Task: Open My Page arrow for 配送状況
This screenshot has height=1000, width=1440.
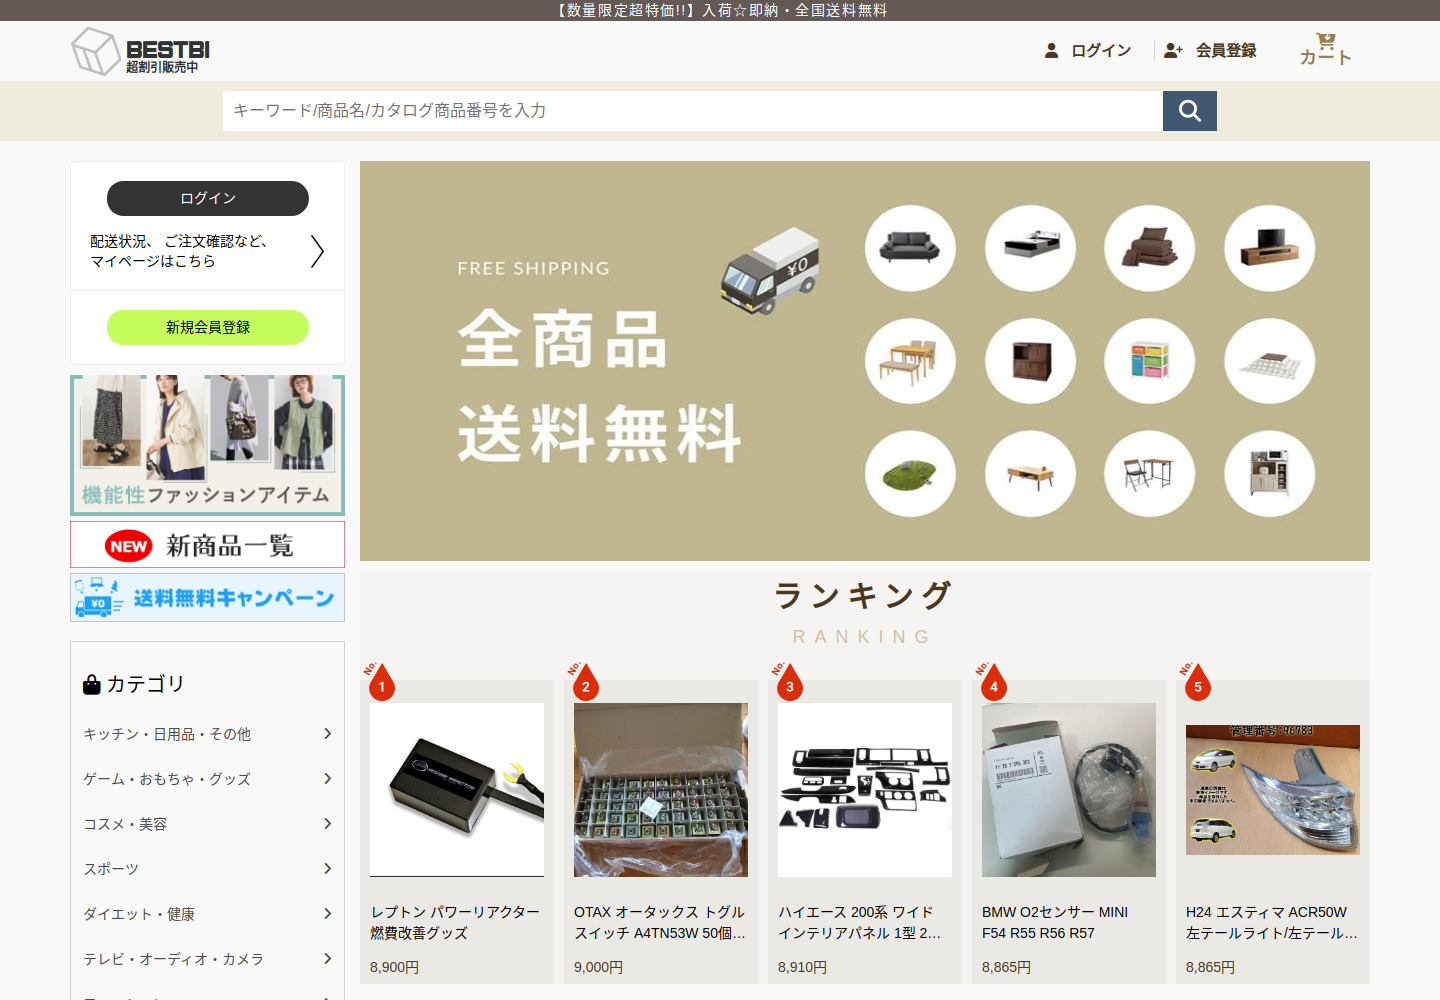Action: point(317,251)
